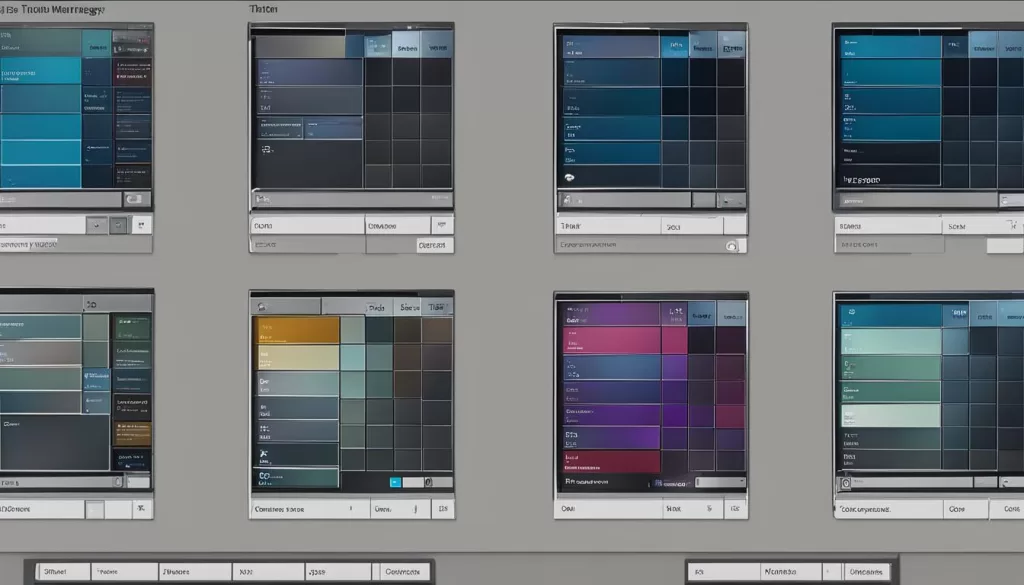Select the pale yellow swatch row
This screenshot has height=585, width=1024.
pyautogui.click(x=296, y=358)
